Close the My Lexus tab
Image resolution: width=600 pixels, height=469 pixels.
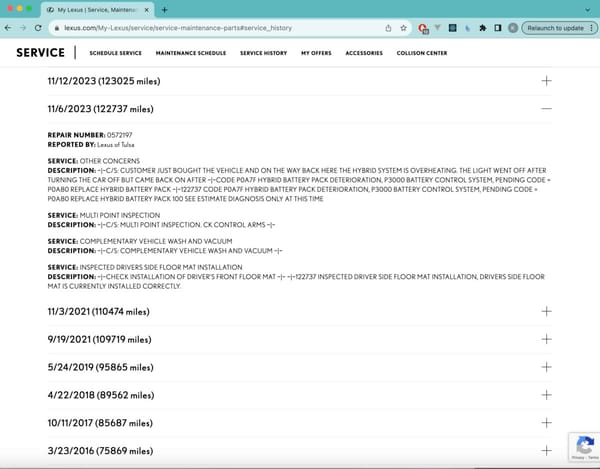point(146,10)
